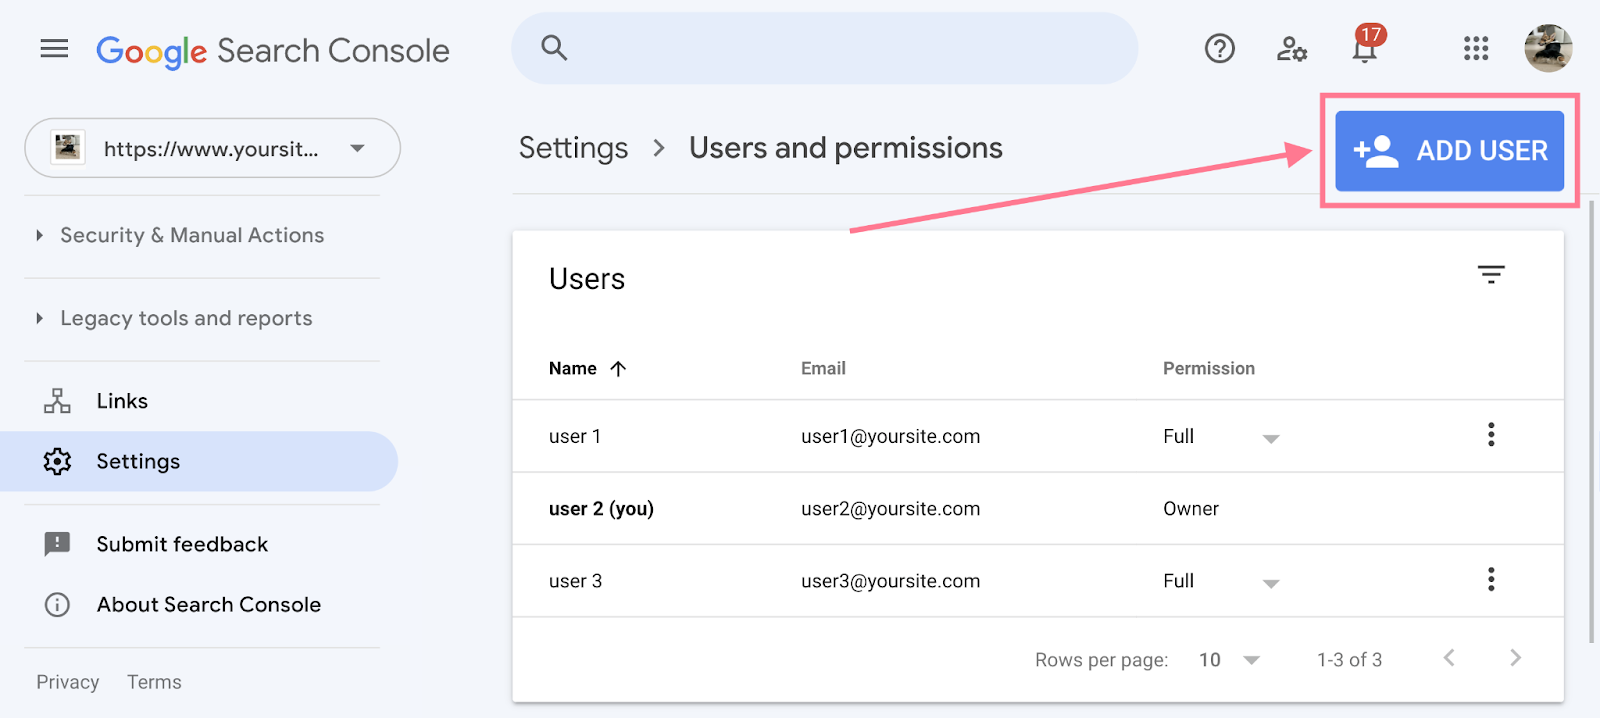Open the user settings manage icon
1600x718 pixels.
coord(1291,49)
